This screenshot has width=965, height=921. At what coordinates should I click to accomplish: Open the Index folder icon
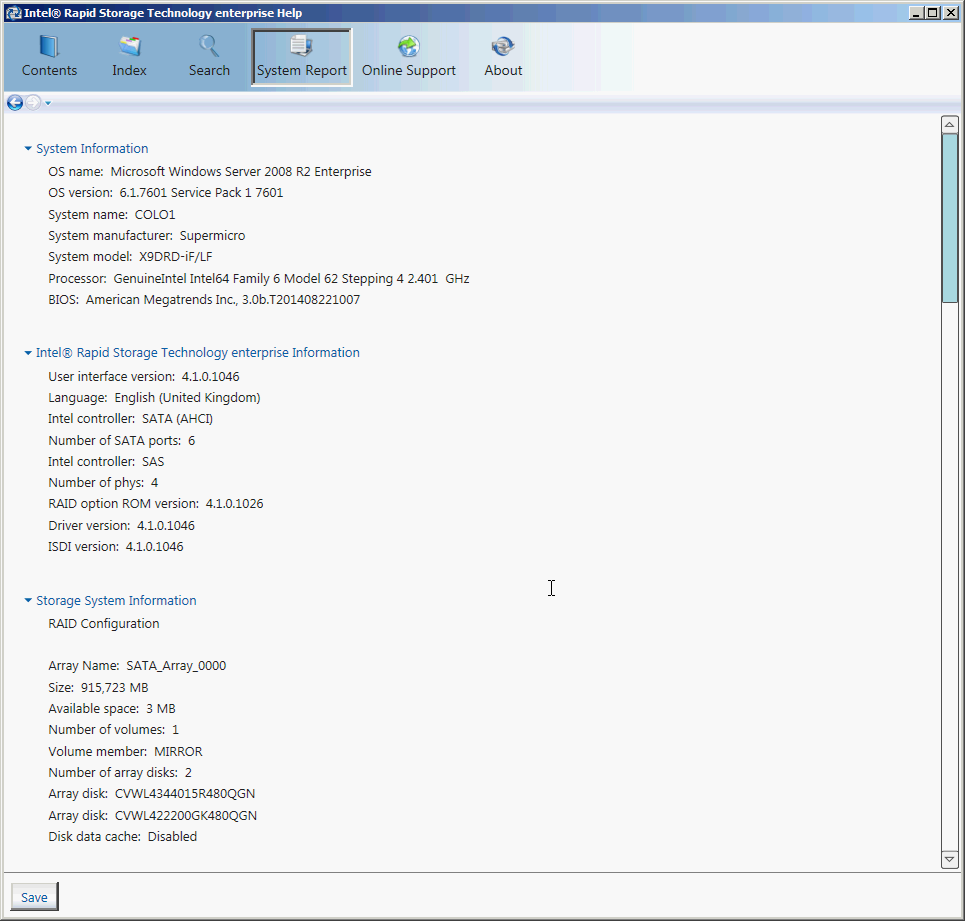[x=130, y=46]
